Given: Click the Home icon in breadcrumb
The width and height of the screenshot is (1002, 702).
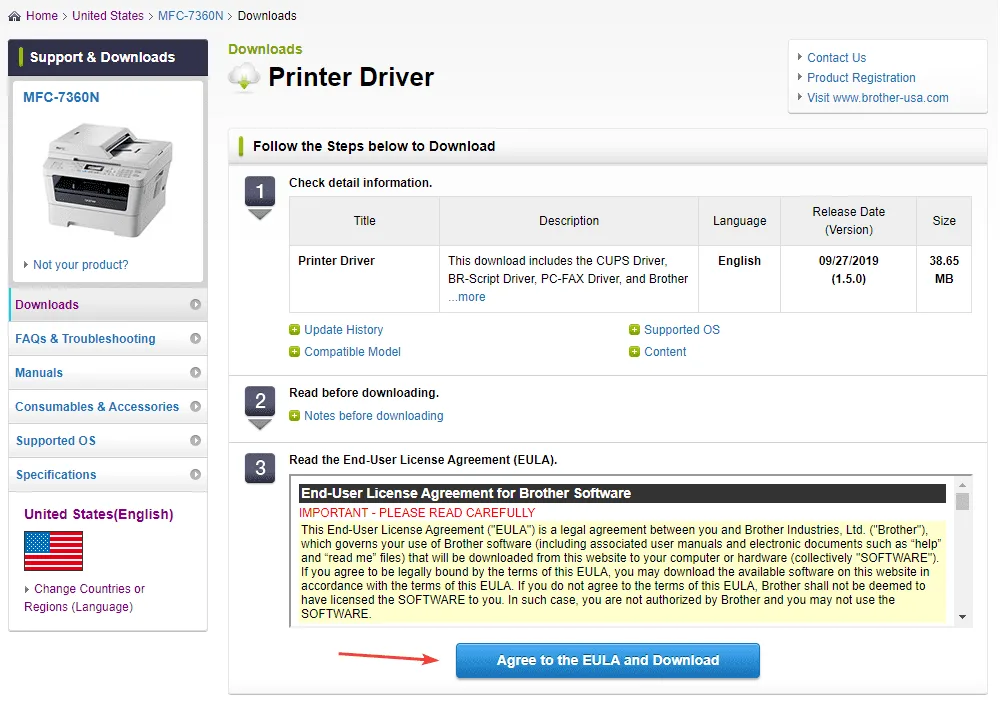Looking at the screenshot, I should tap(14, 16).
